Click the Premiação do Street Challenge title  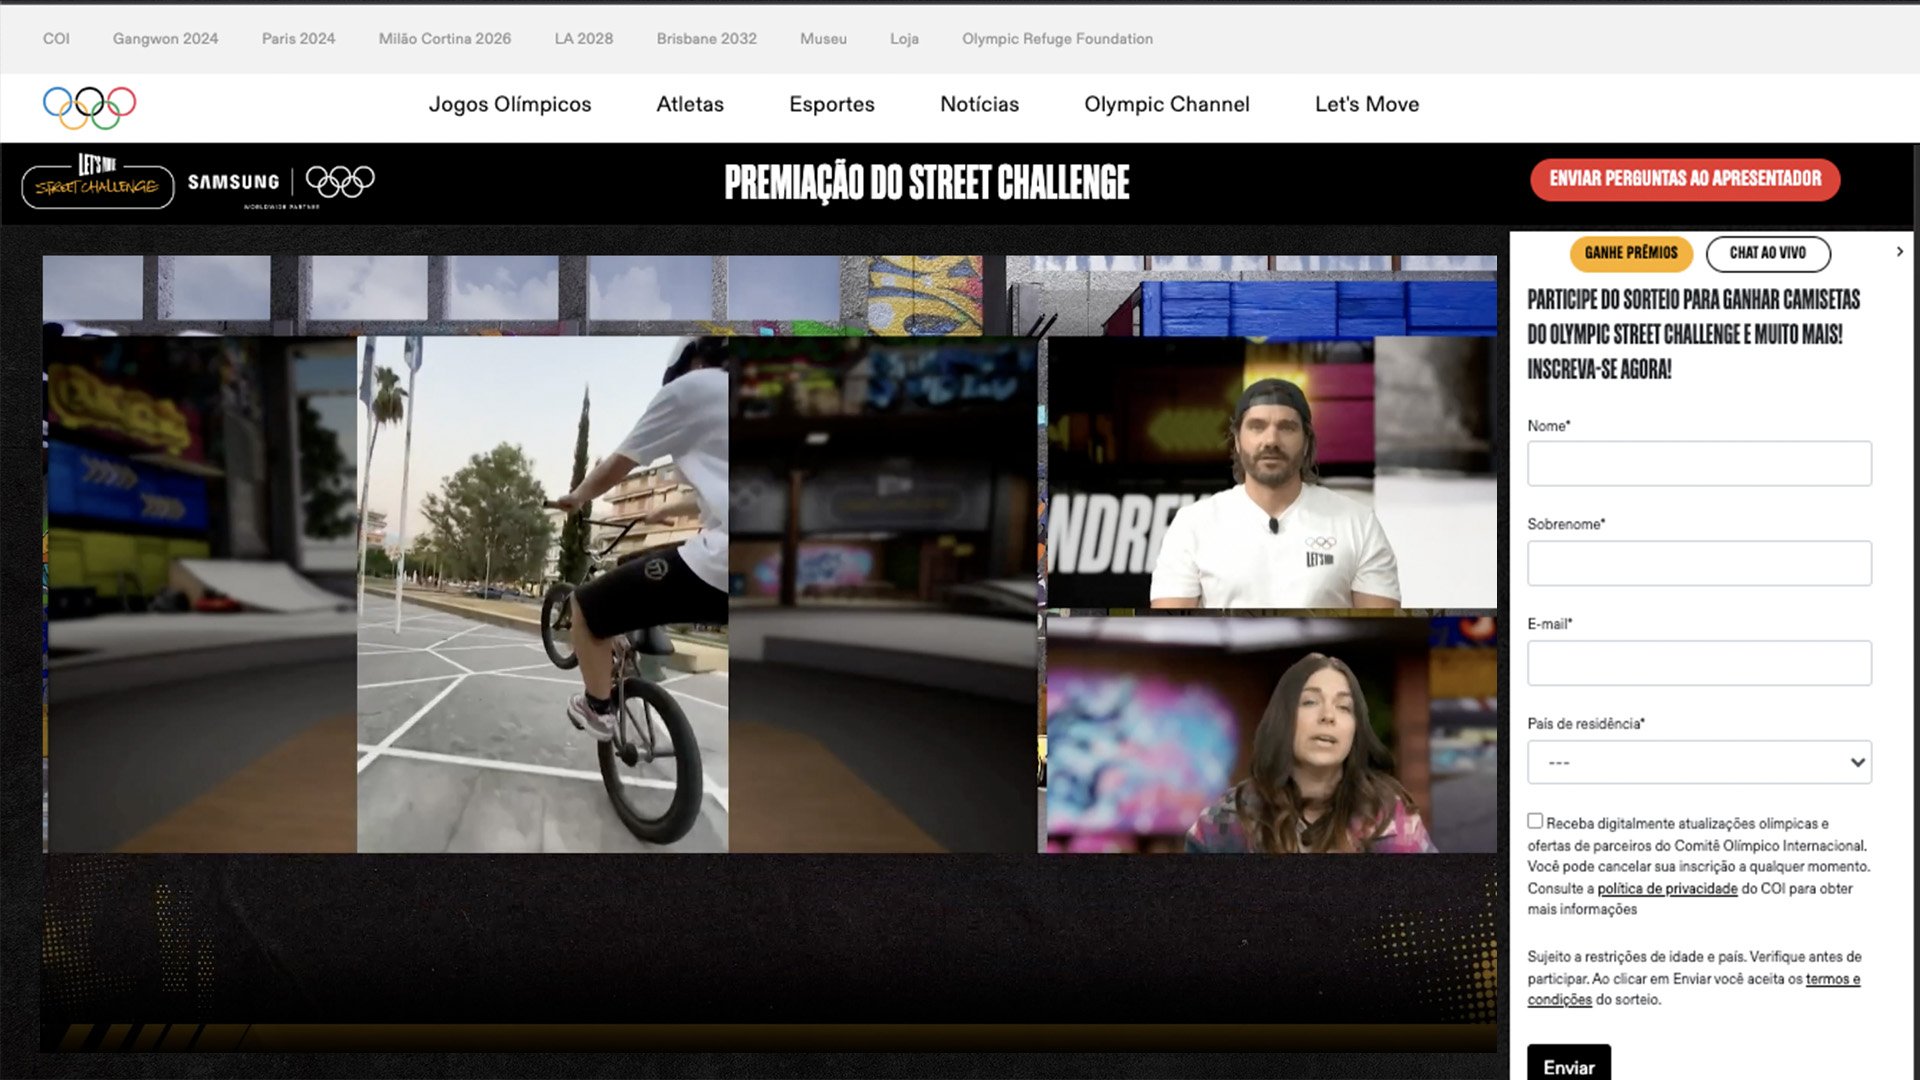(x=927, y=182)
